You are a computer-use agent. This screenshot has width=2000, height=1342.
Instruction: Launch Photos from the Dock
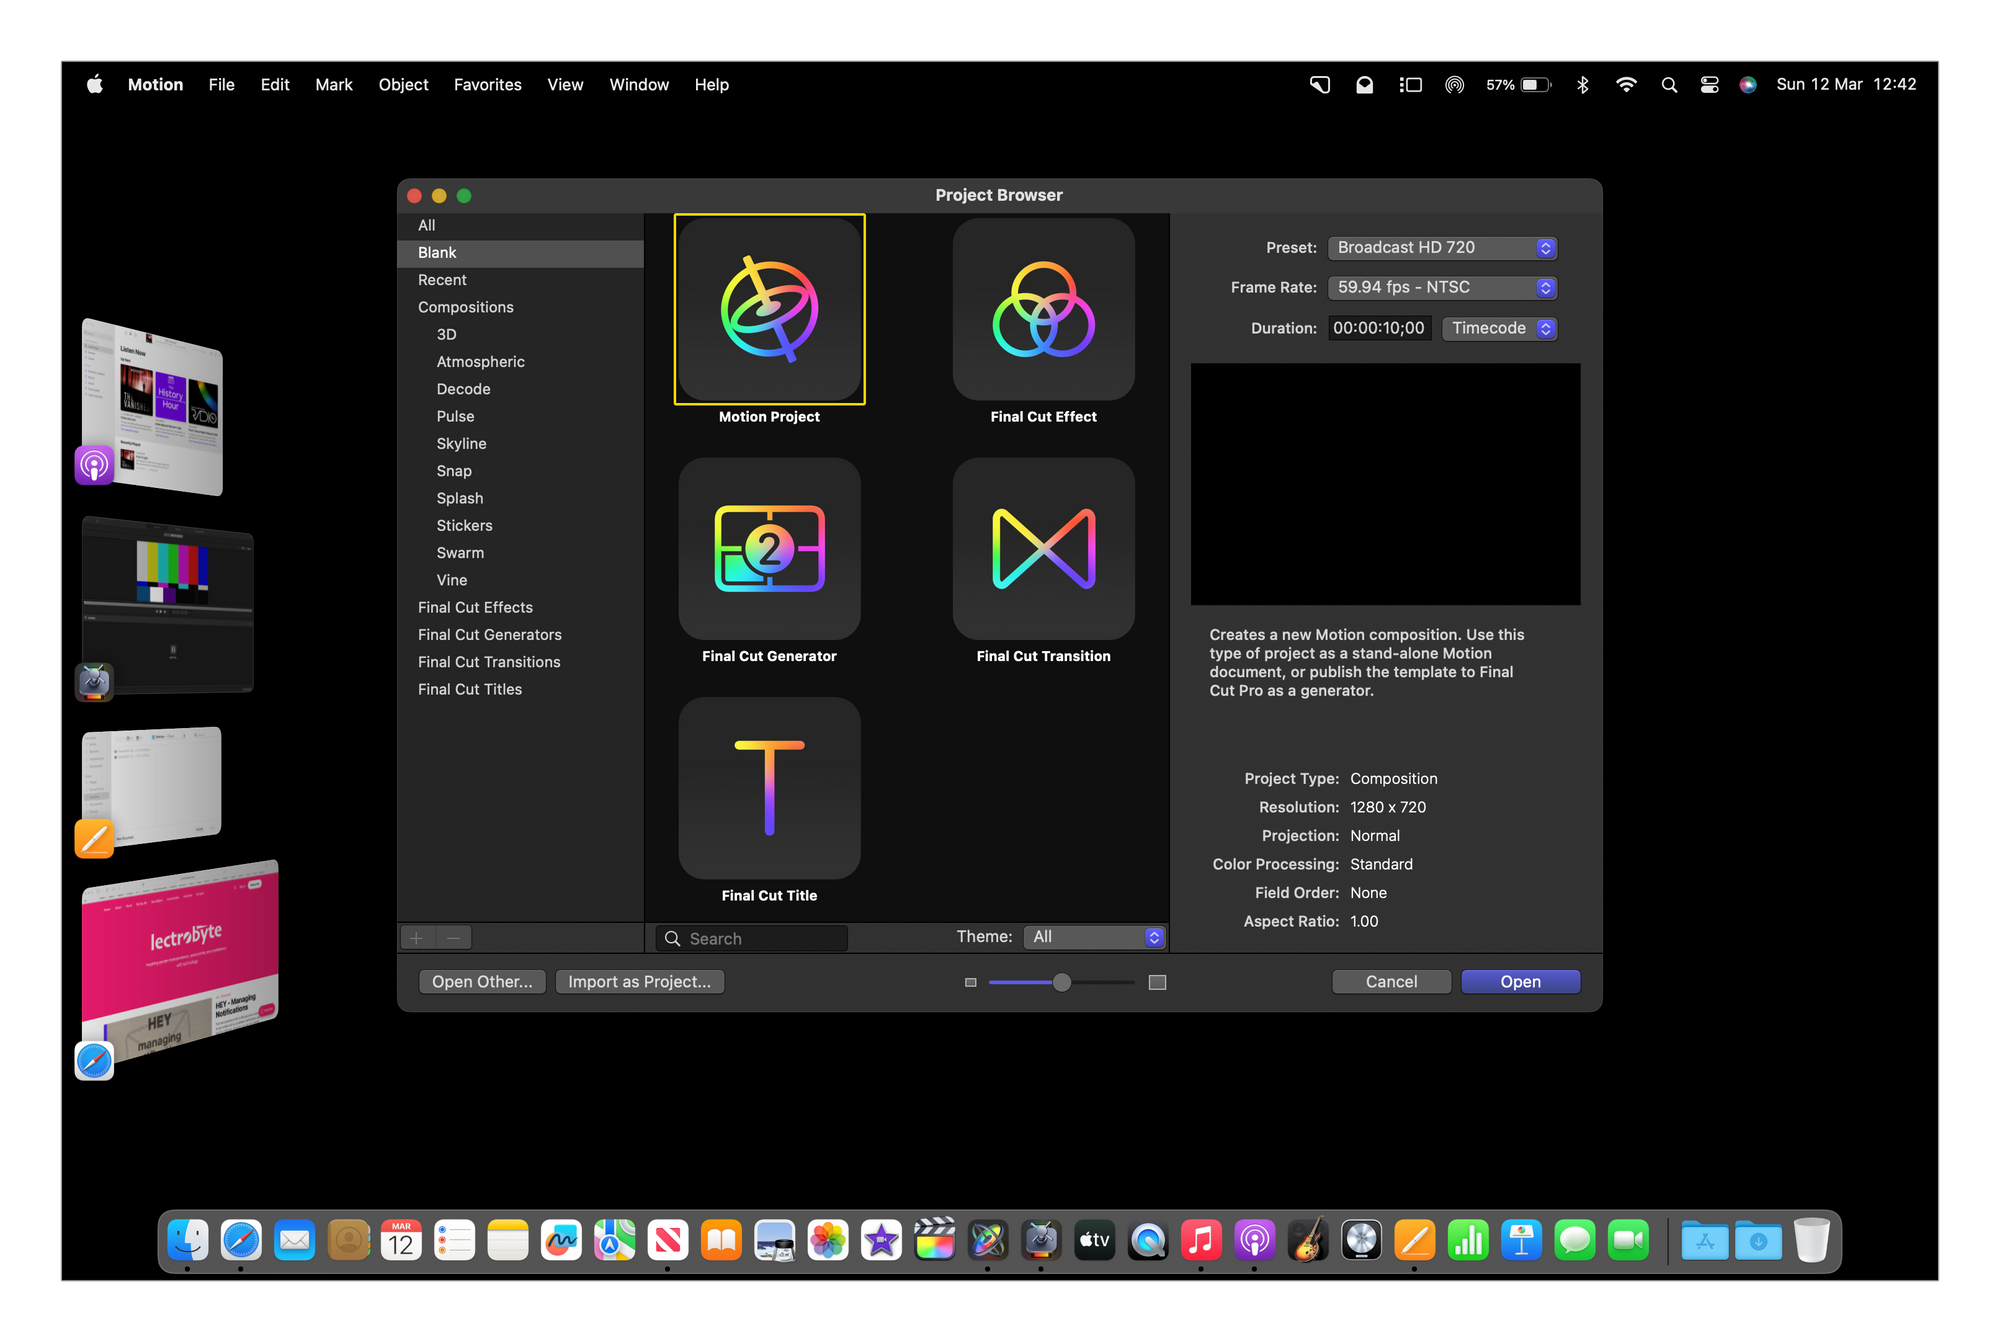pyautogui.click(x=828, y=1241)
